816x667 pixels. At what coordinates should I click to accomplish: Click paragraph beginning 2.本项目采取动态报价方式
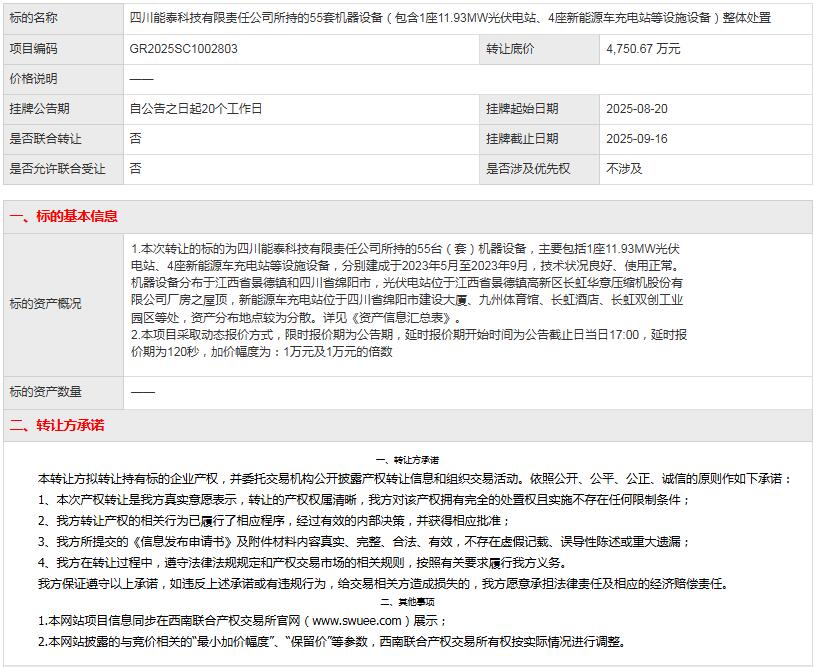[409, 343]
